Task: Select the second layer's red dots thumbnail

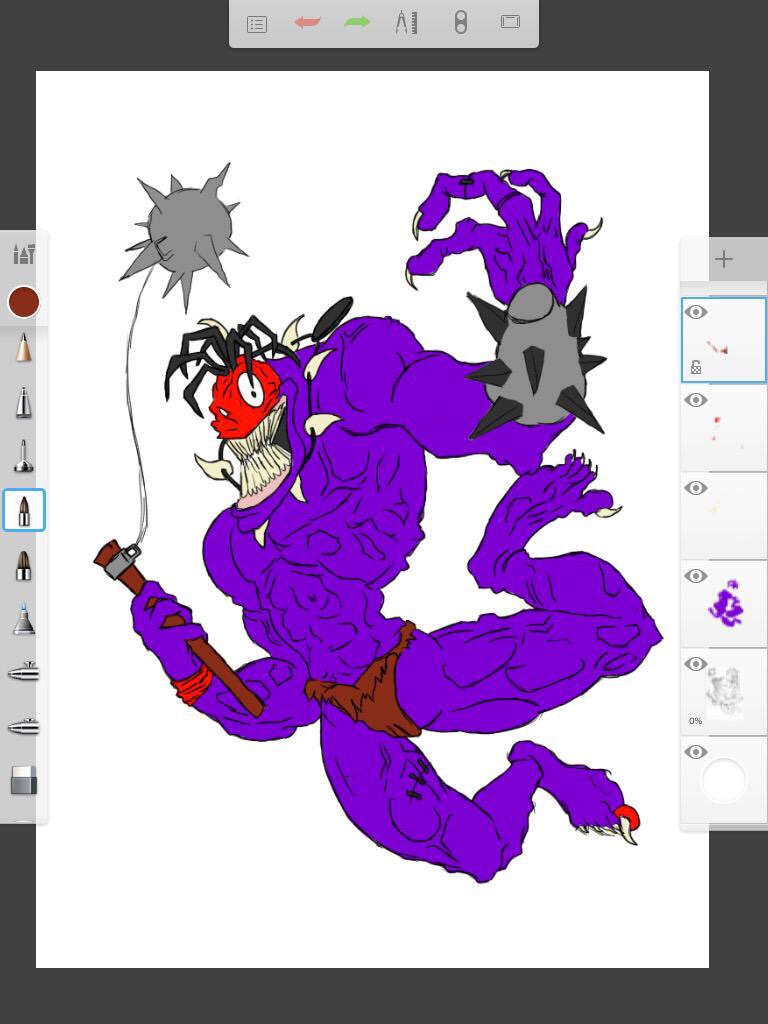Action: (725, 428)
